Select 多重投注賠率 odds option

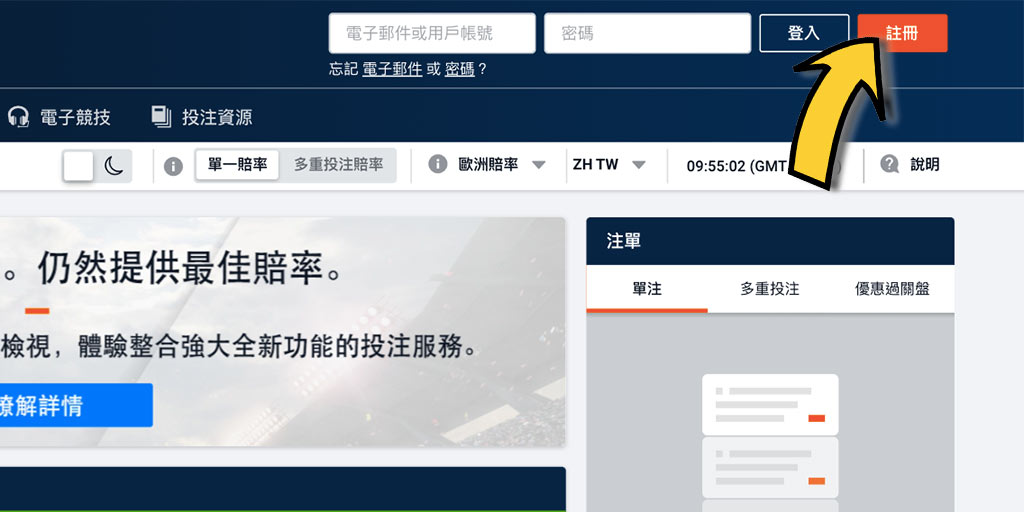tap(338, 165)
